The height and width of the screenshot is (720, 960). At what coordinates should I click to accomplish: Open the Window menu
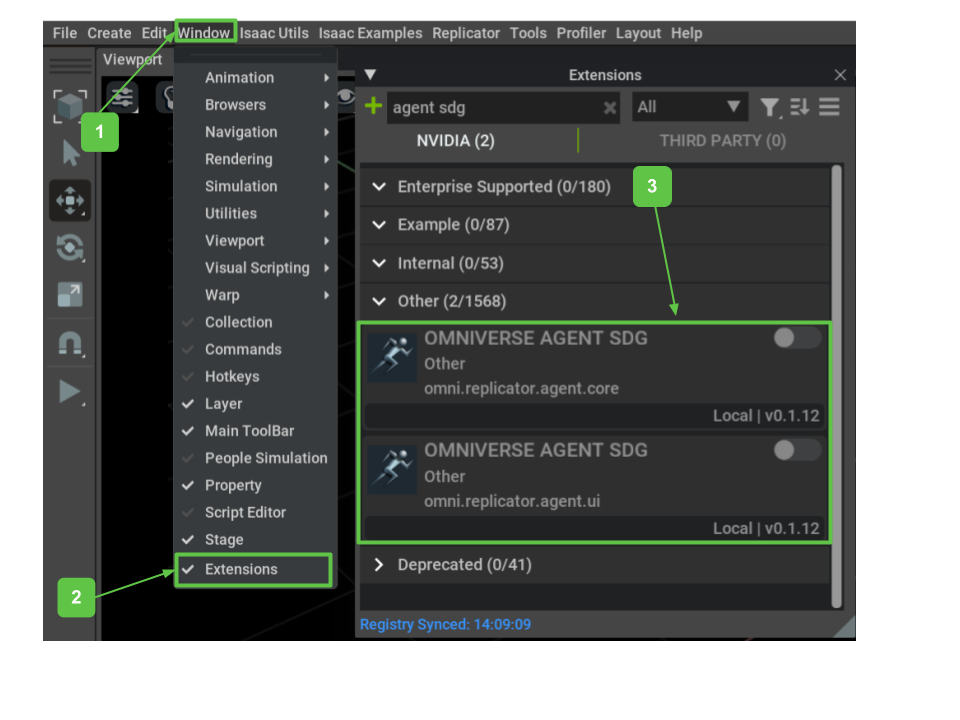point(204,32)
